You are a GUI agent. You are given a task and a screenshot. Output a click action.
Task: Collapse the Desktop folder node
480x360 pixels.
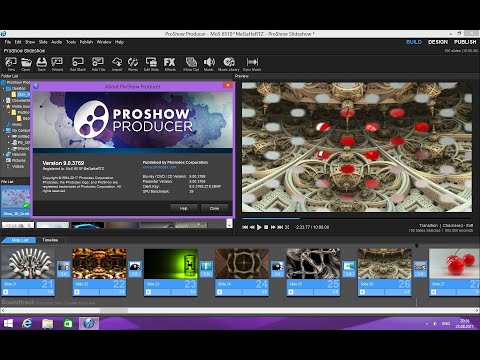[4, 88]
